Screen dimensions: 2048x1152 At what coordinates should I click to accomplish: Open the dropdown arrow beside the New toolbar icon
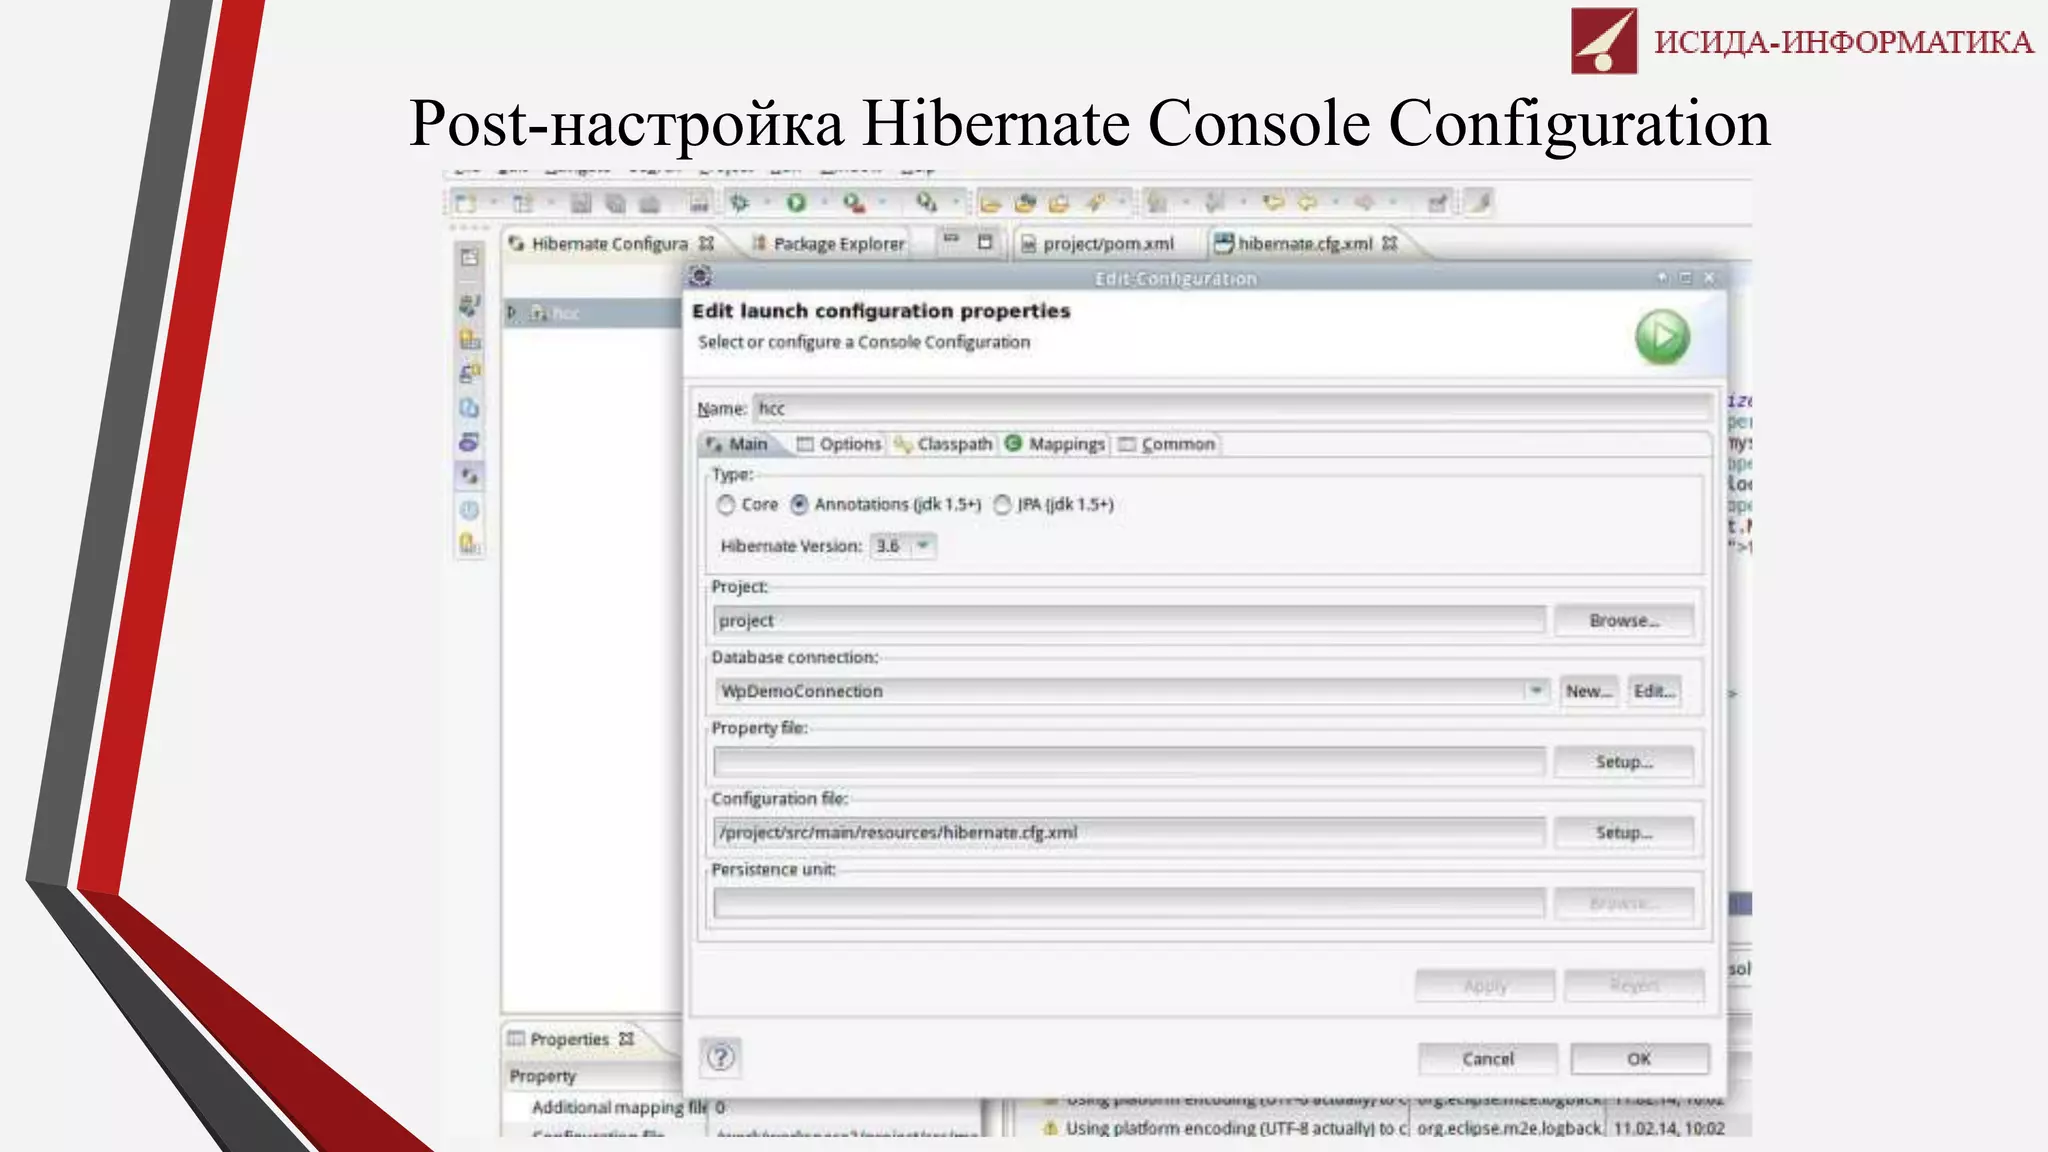(493, 204)
